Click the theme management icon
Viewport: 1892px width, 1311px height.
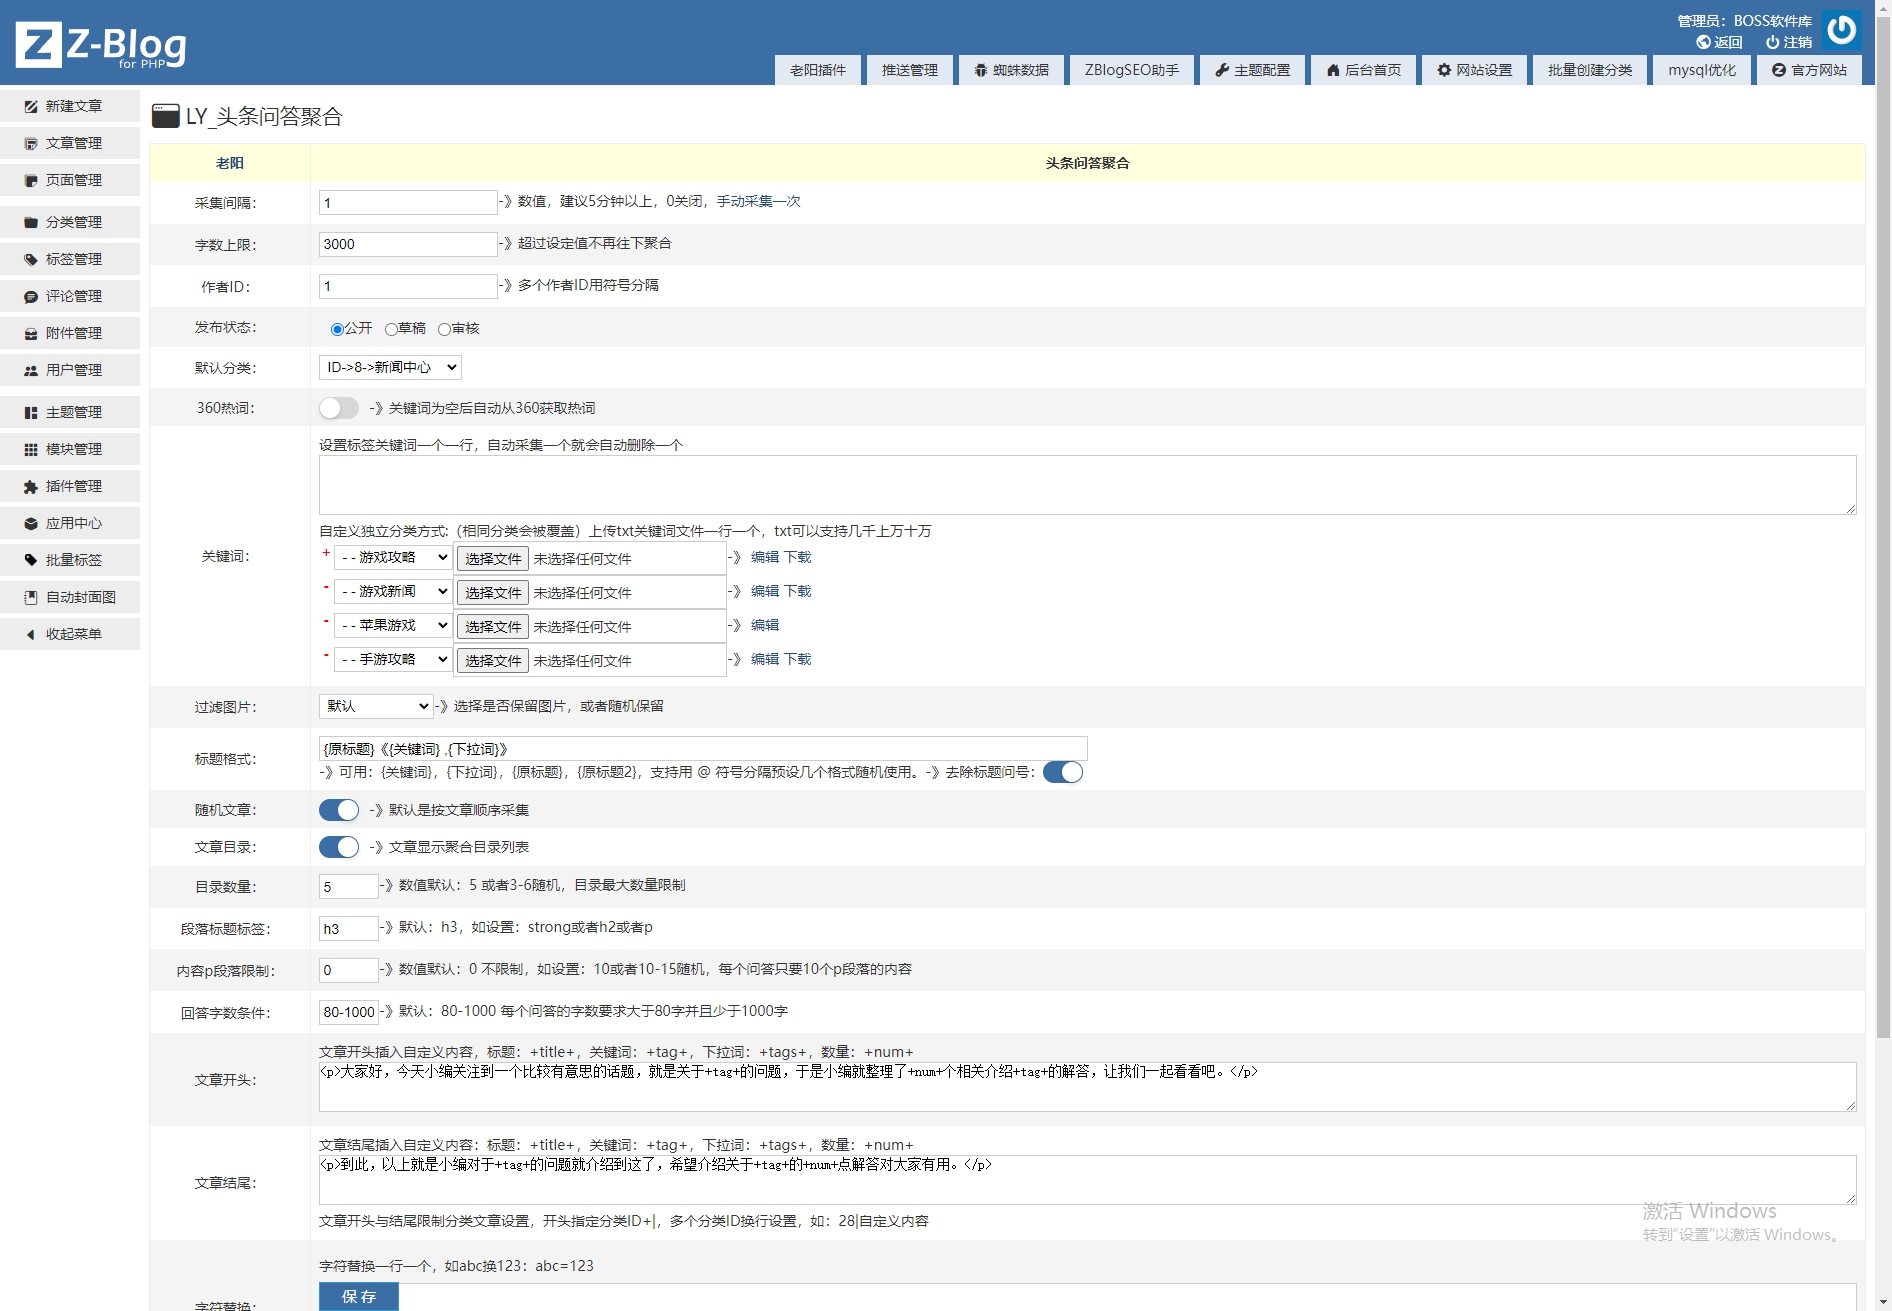click(x=31, y=412)
